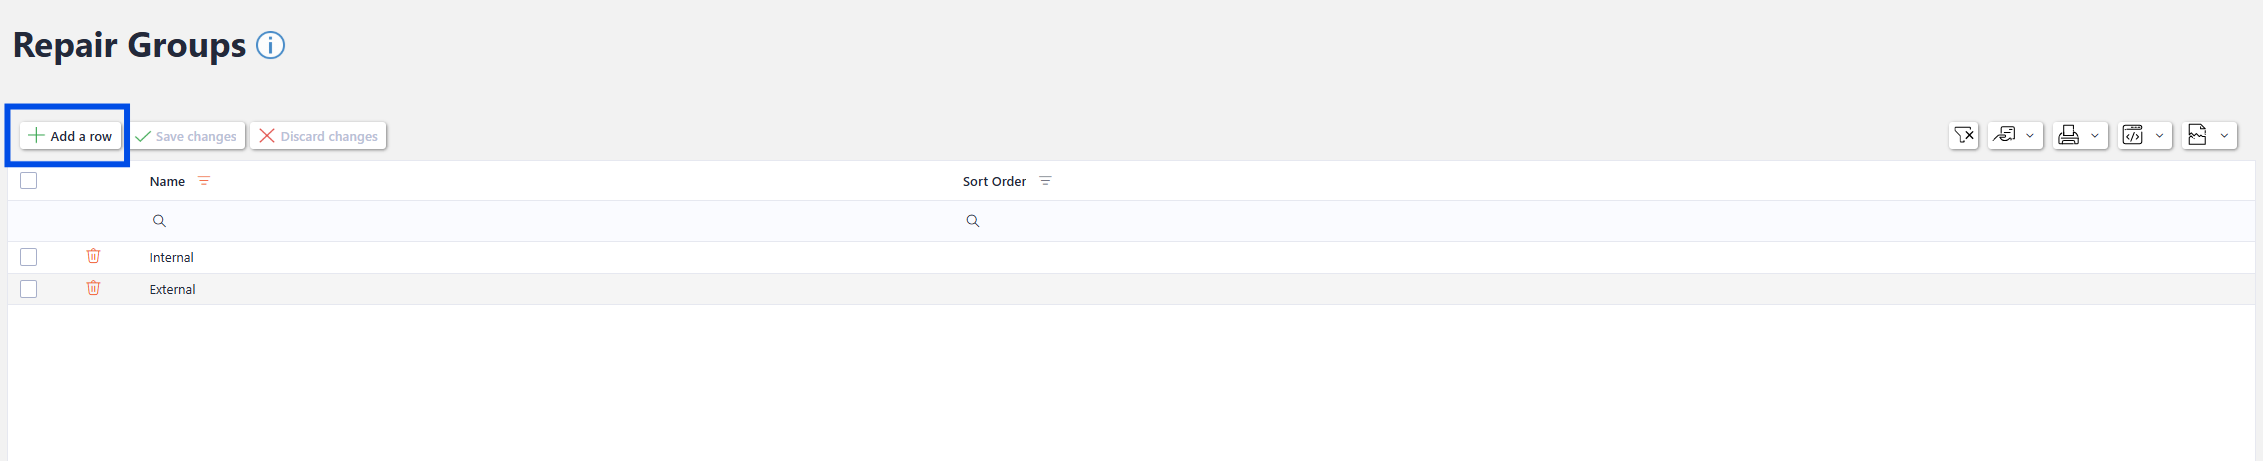The image size is (2263, 461).
Task: Click the clear filters funnel icon
Action: pos(1964,136)
